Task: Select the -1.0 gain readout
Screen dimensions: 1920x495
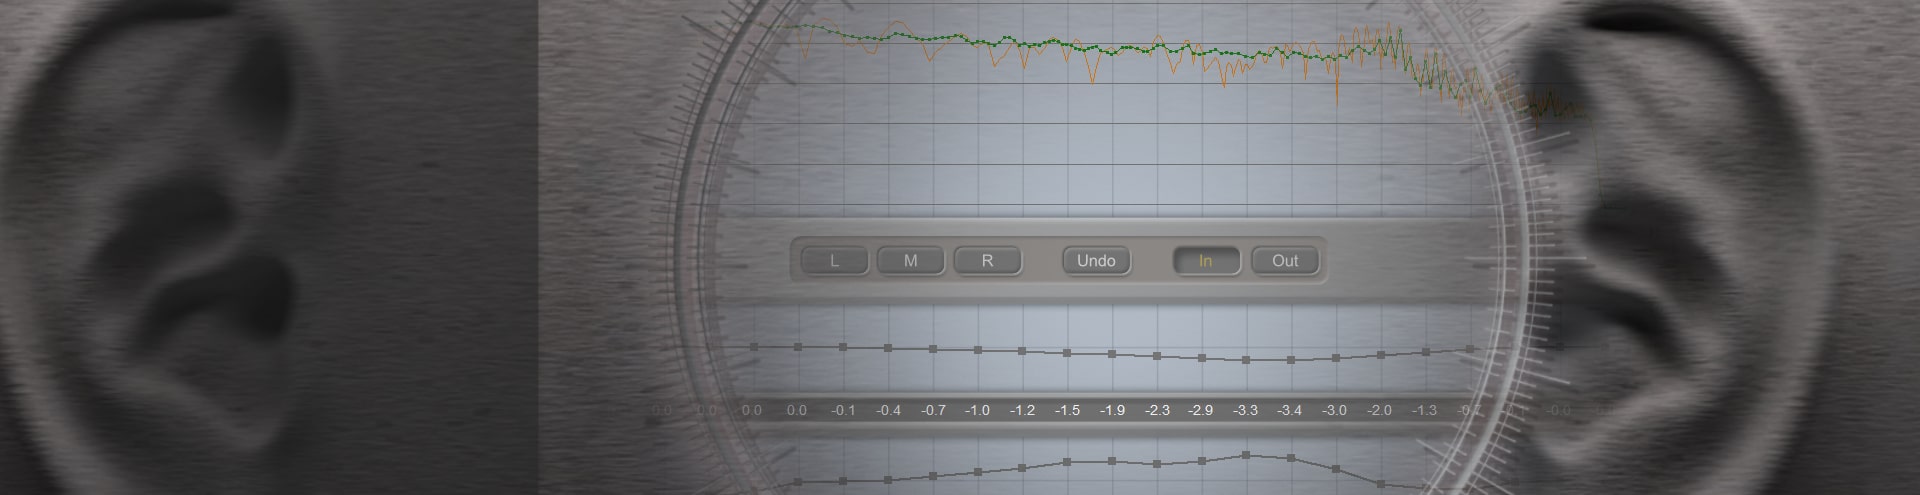Action: (977, 410)
